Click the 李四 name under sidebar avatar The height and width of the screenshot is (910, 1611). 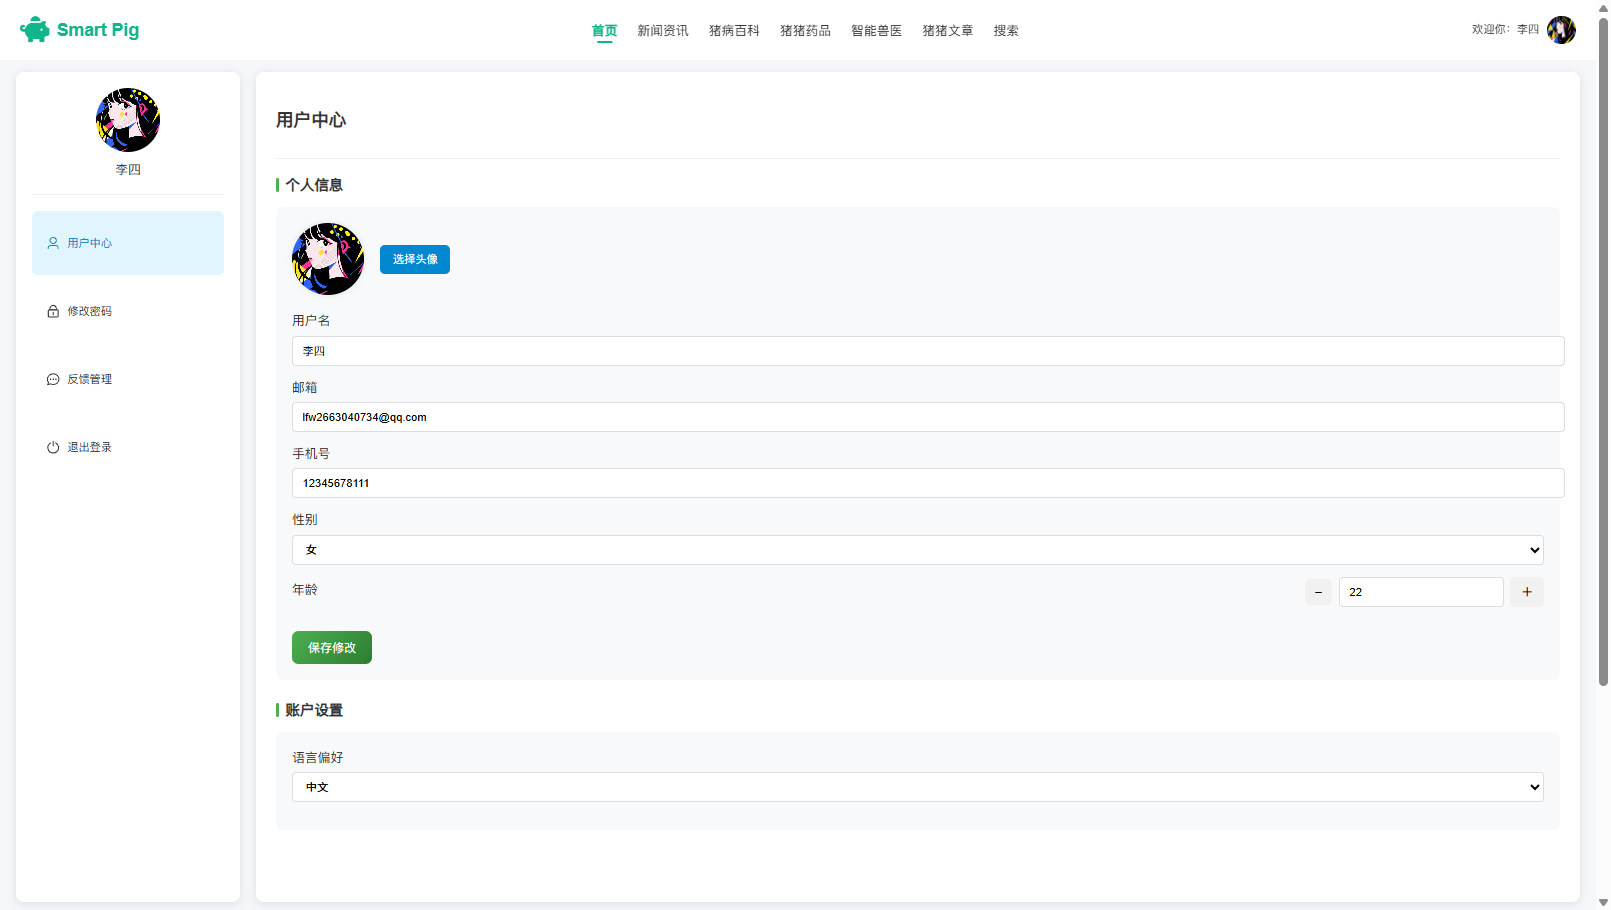click(x=128, y=170)
